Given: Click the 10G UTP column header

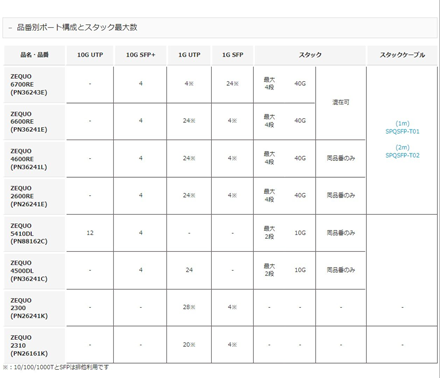Looking at the screenshot, I should [90, 55].
